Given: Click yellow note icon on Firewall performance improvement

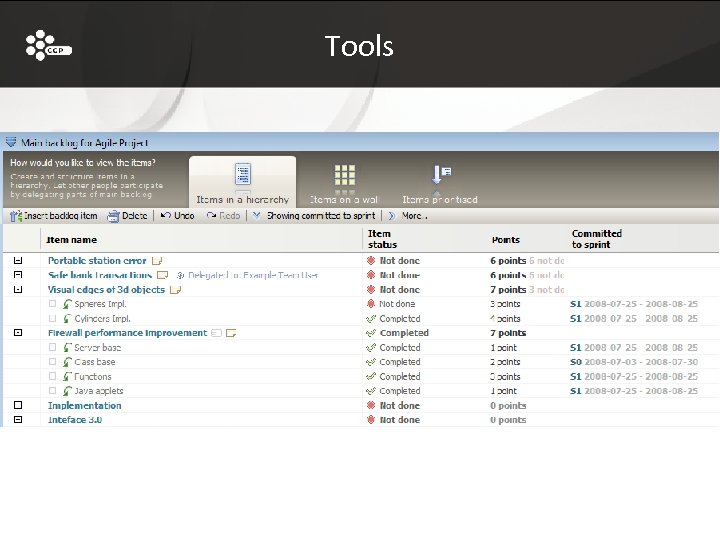Looking at the screenshot, I should pos(231,333).
